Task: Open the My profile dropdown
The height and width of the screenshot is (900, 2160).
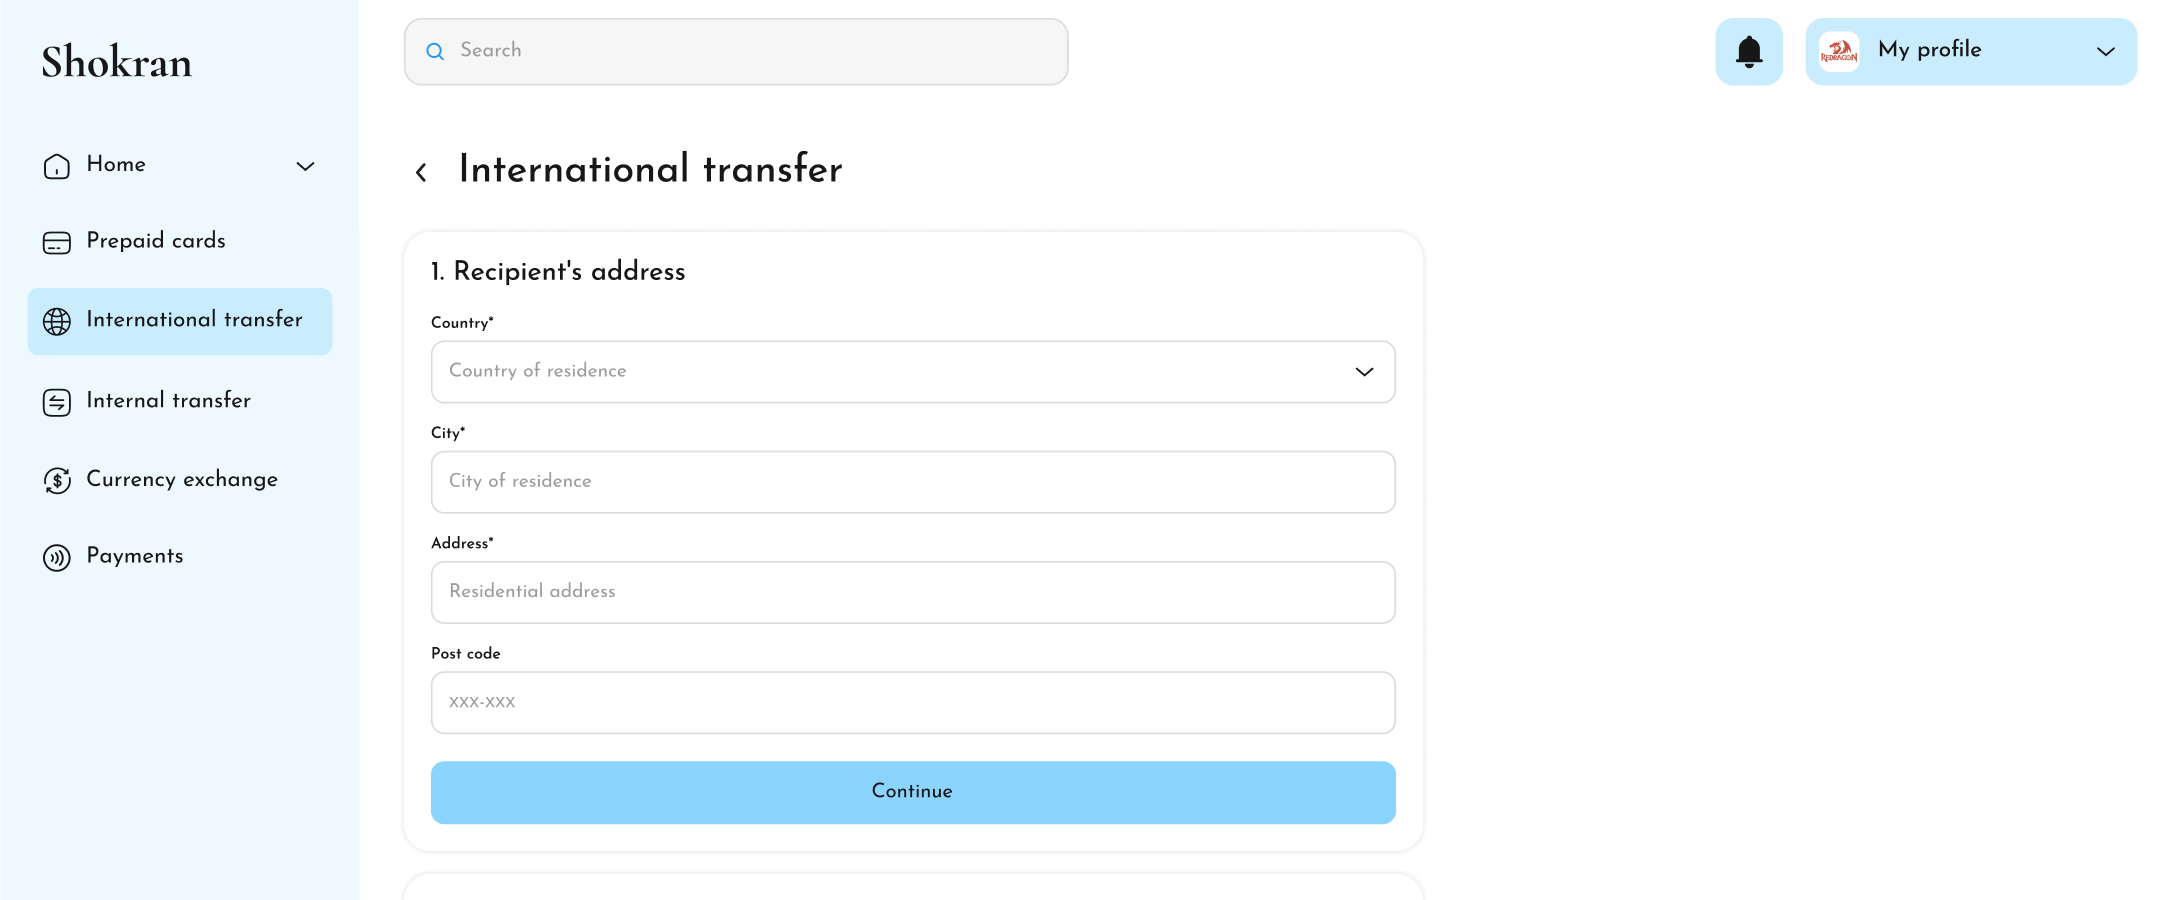Action: click(2106, 52)
